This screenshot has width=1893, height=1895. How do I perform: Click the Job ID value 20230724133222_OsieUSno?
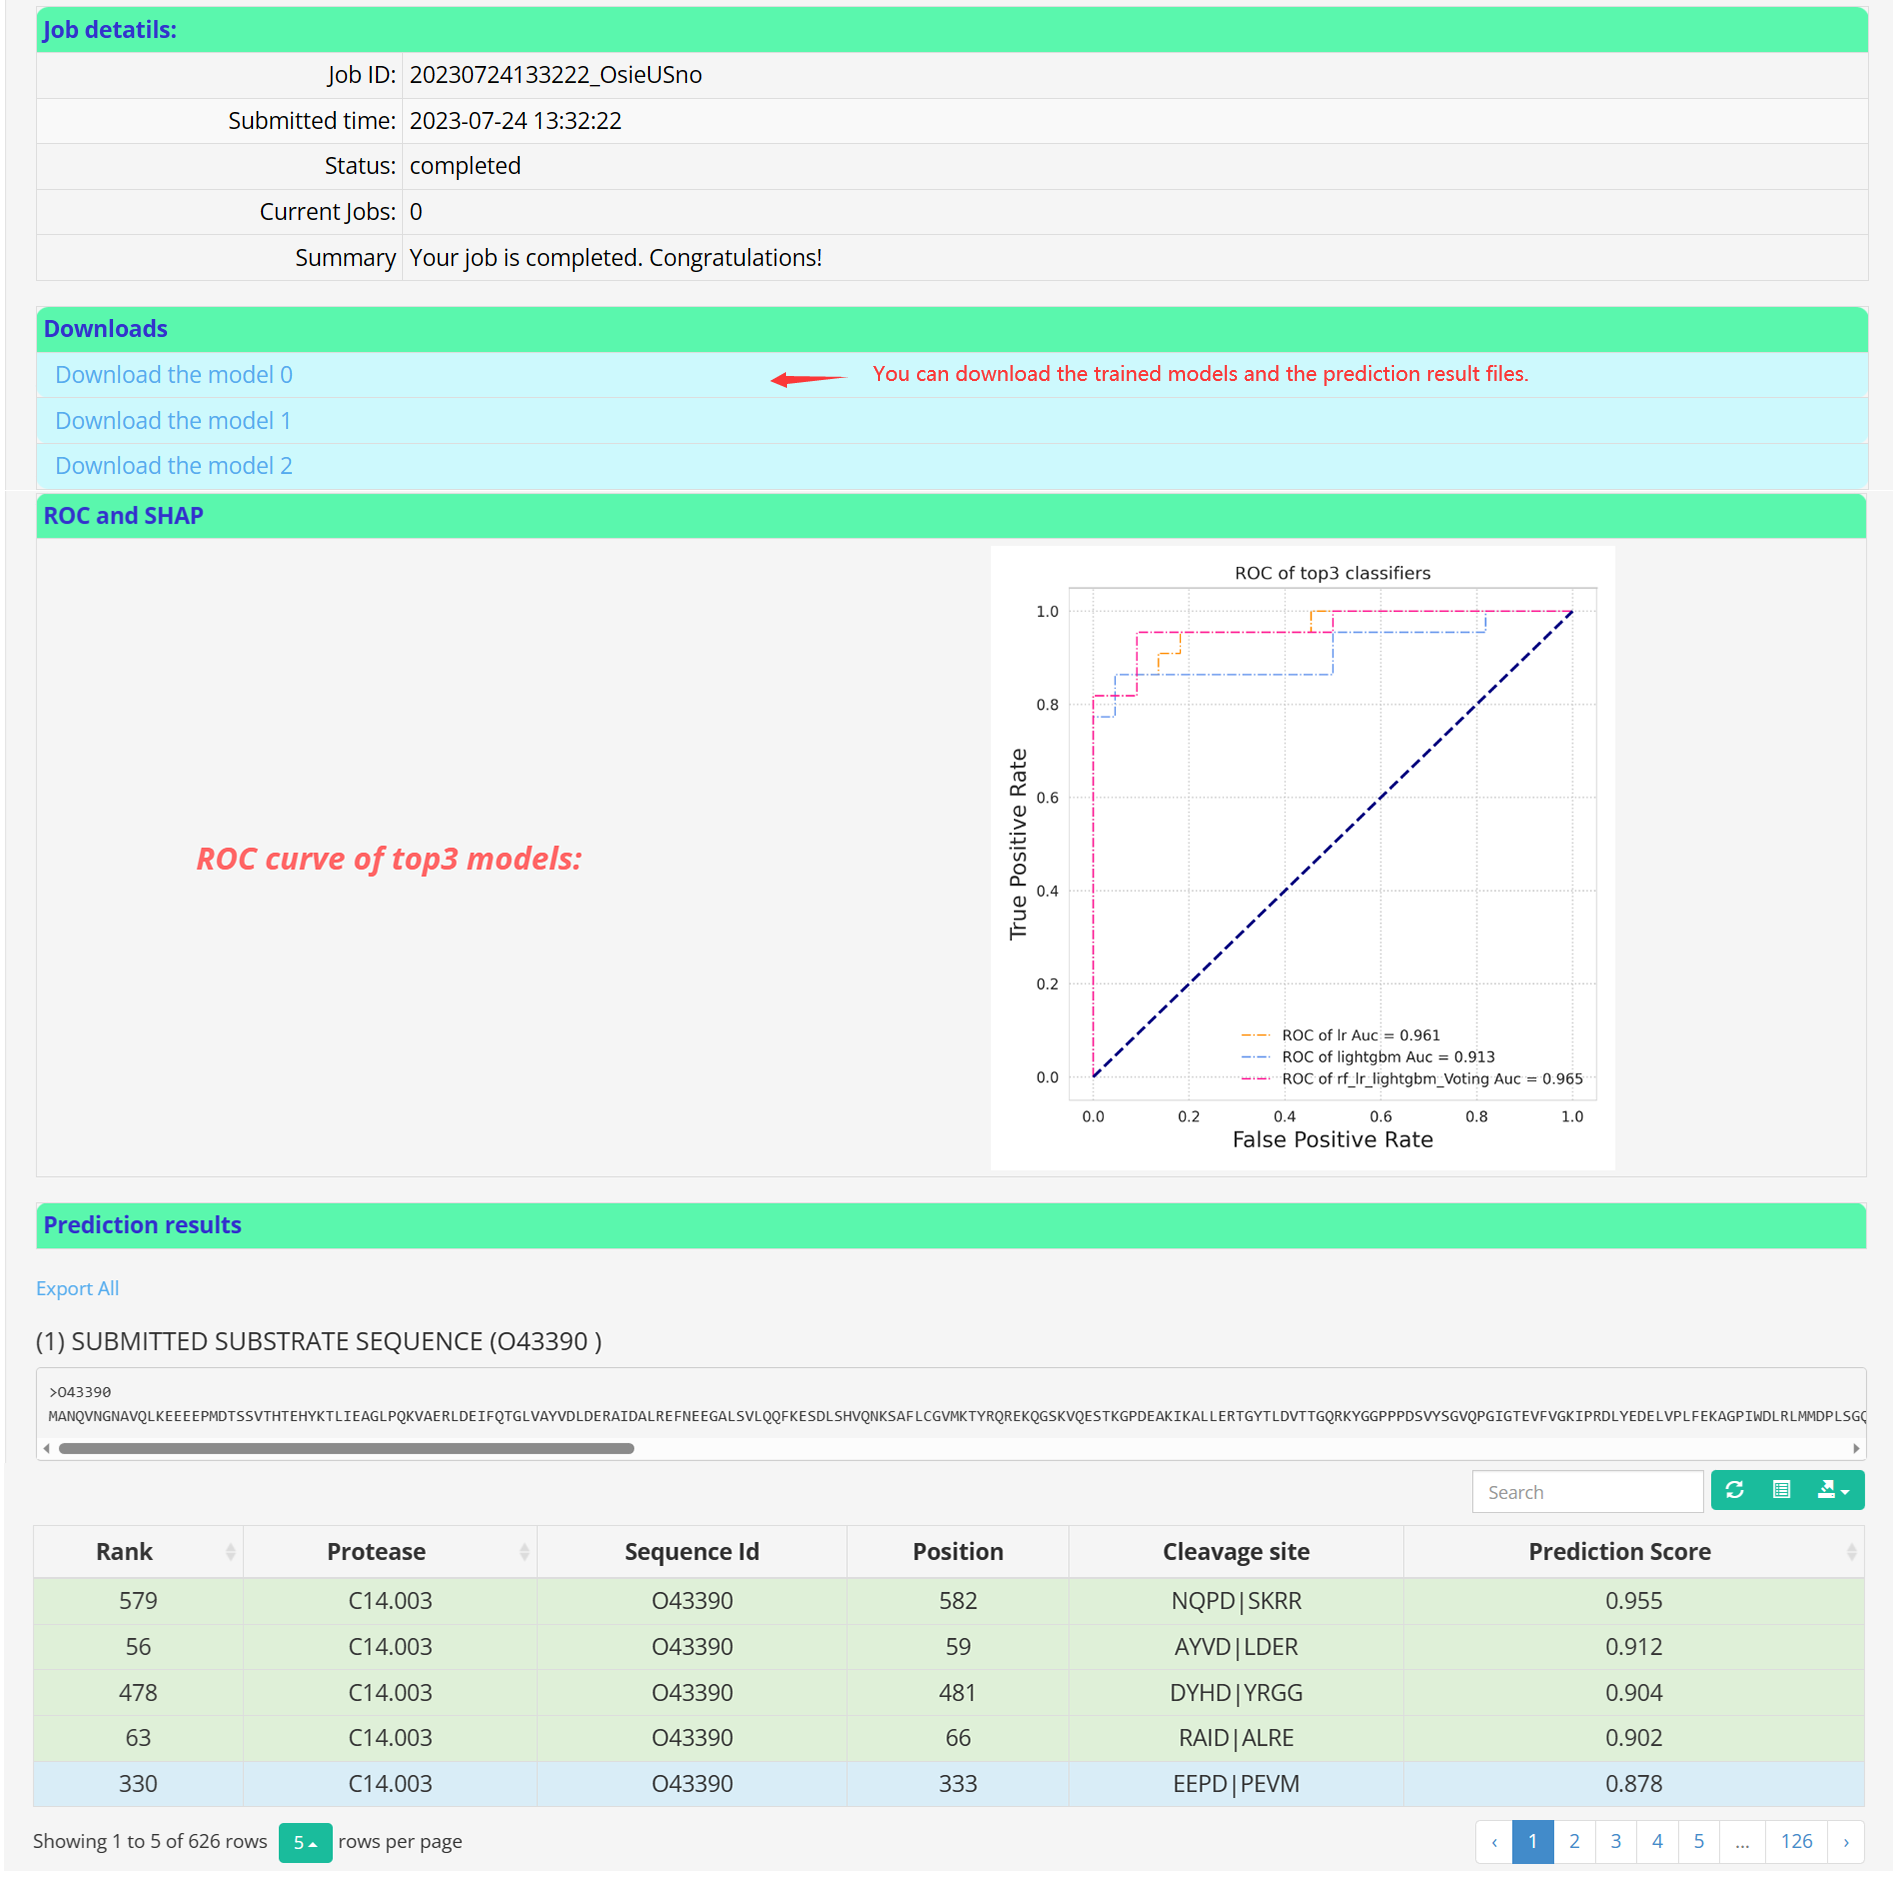point(555,75)
